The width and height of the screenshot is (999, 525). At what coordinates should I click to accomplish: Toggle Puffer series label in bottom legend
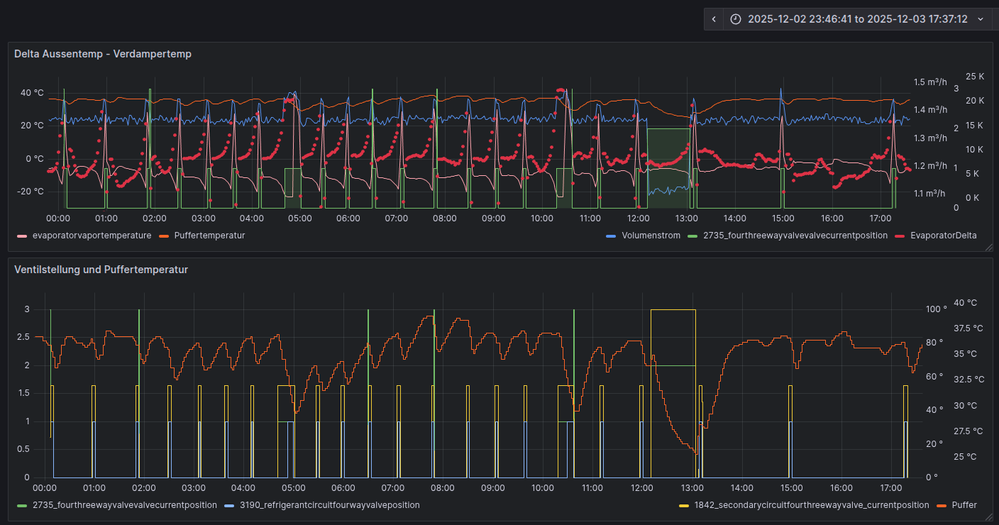(964, 505)
